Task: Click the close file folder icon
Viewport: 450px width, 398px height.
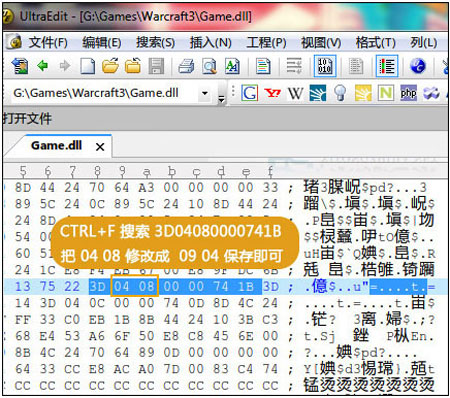Action: pyautogui.click(x=133, y=66)
